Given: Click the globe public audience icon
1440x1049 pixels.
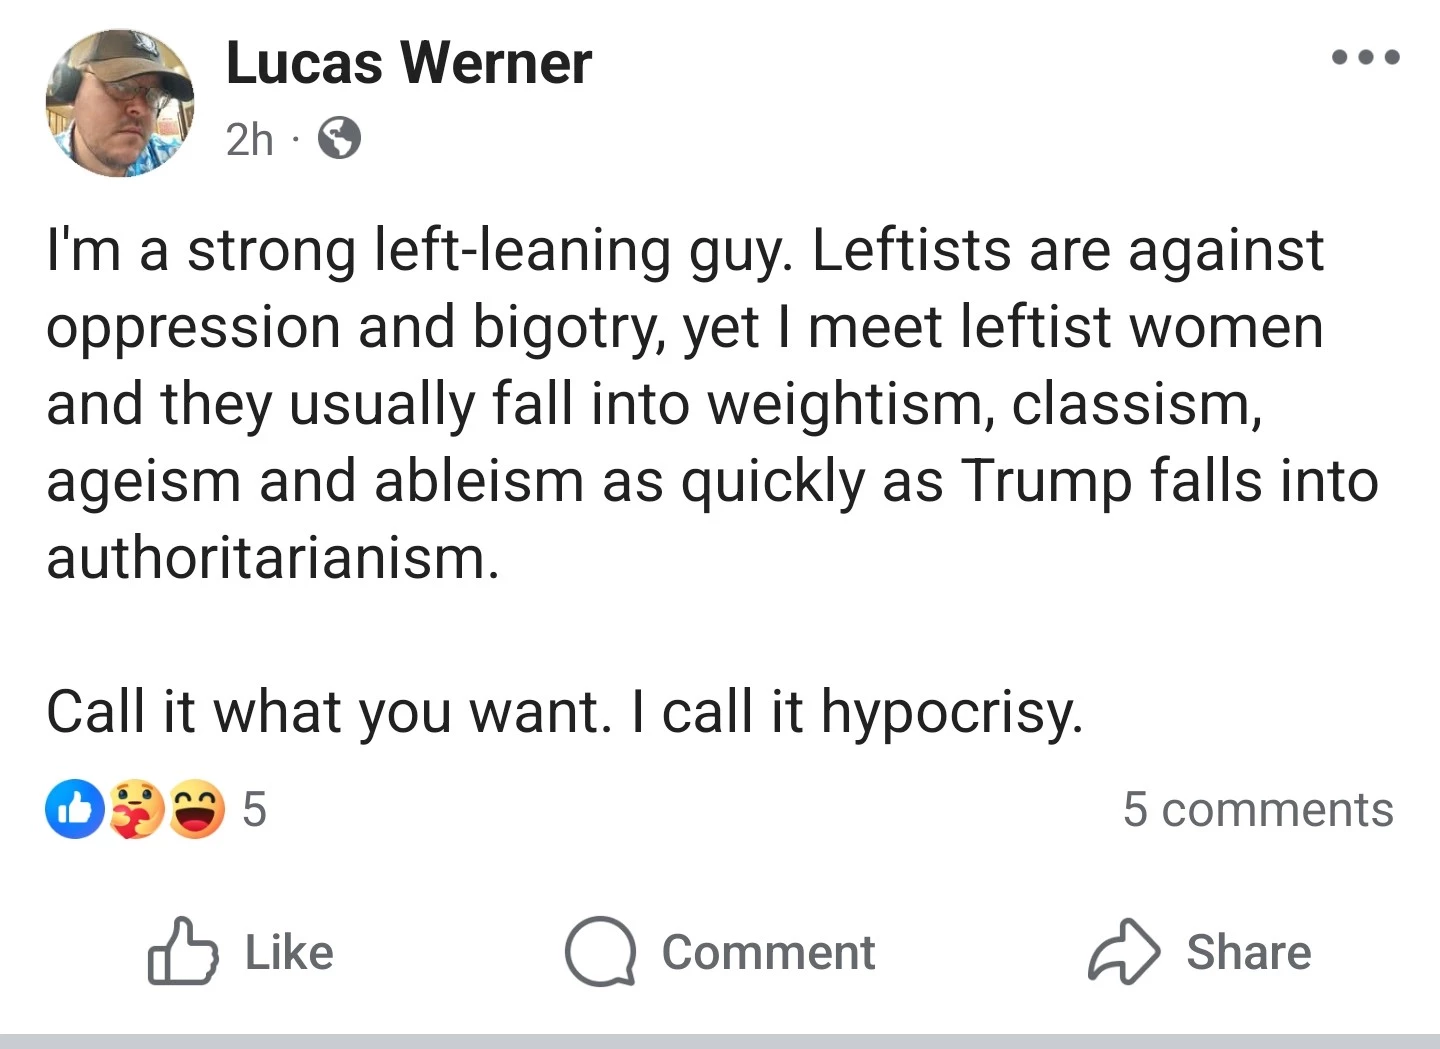Looking at the screenshot, I should 340,139.
